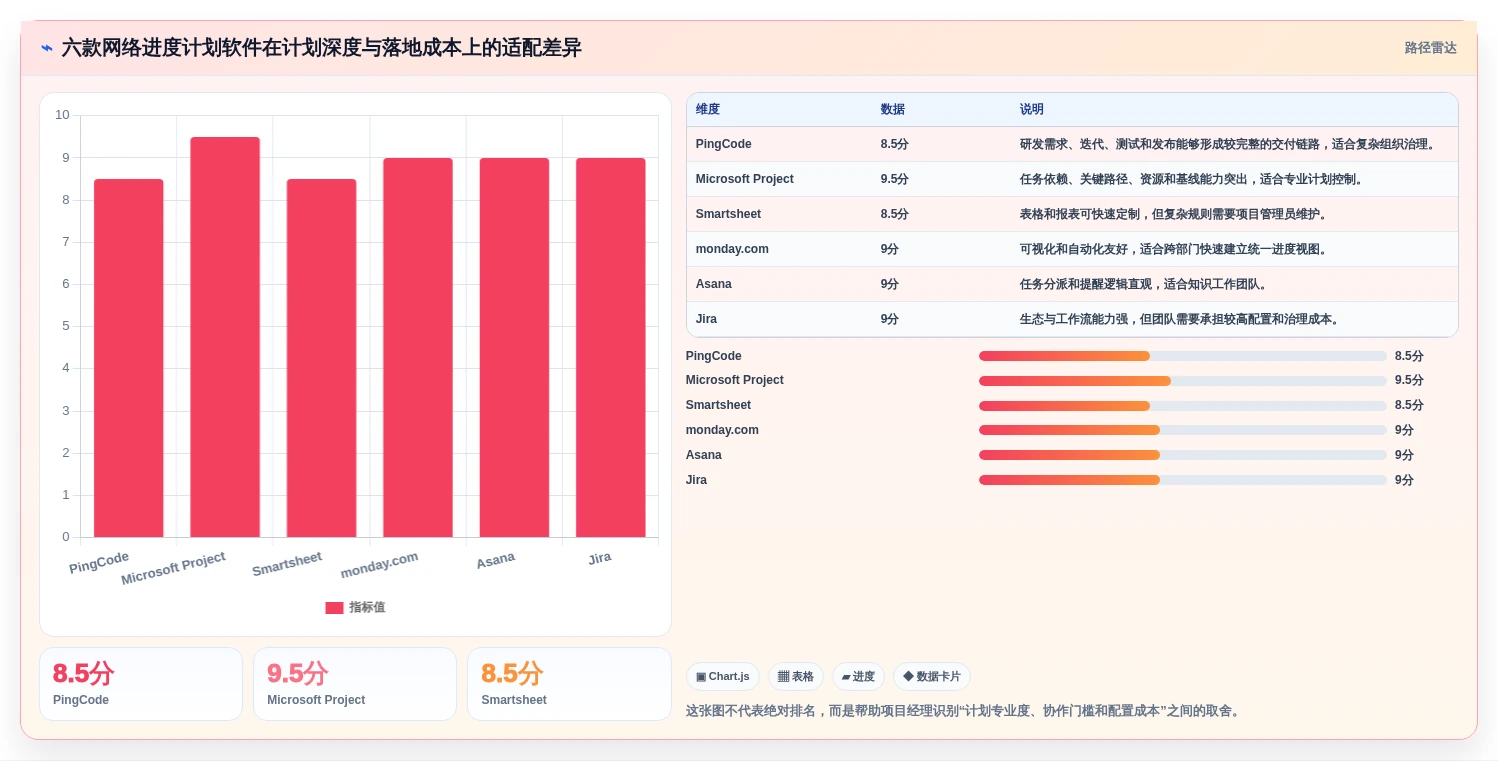Click Jira description about 生态与工作流
This screenshot has width=1498, height=761.
click(1180, 319)
